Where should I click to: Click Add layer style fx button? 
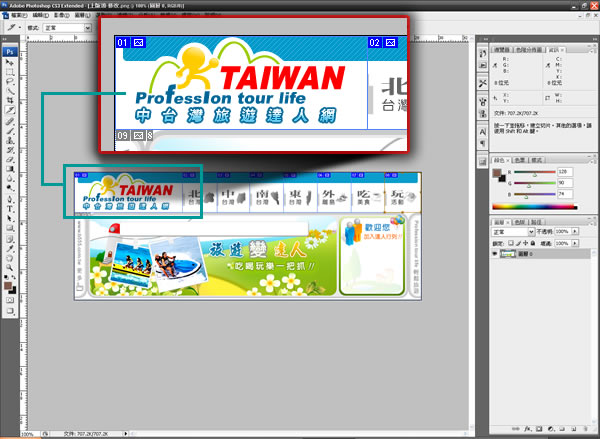pos(527,429)
